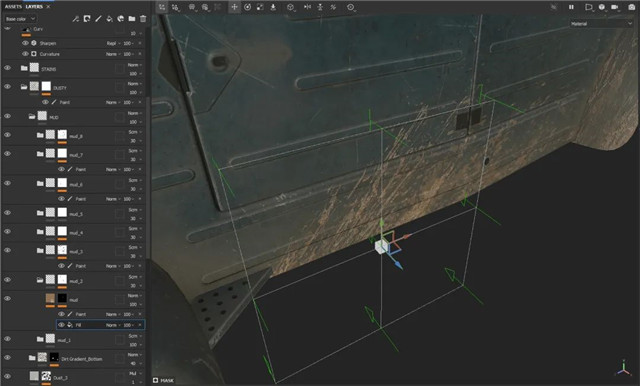Select the mud_3 folder row
640x386 pixels.
click(x=73, y=251)
